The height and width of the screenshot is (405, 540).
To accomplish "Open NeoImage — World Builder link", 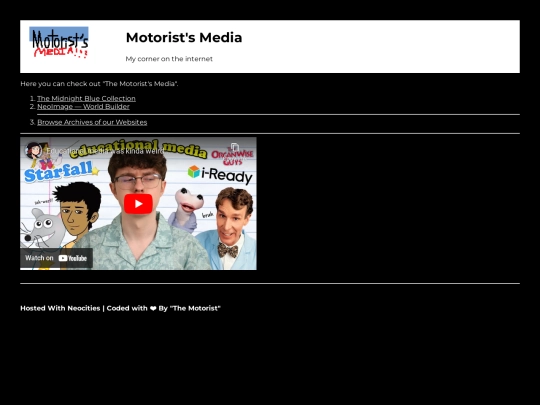I will 83,106.
